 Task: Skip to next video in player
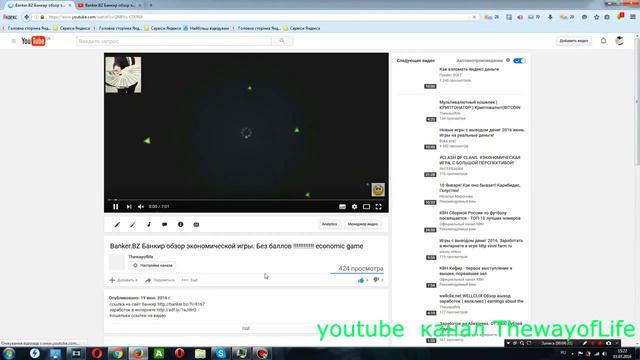click(x=129, y=207)
